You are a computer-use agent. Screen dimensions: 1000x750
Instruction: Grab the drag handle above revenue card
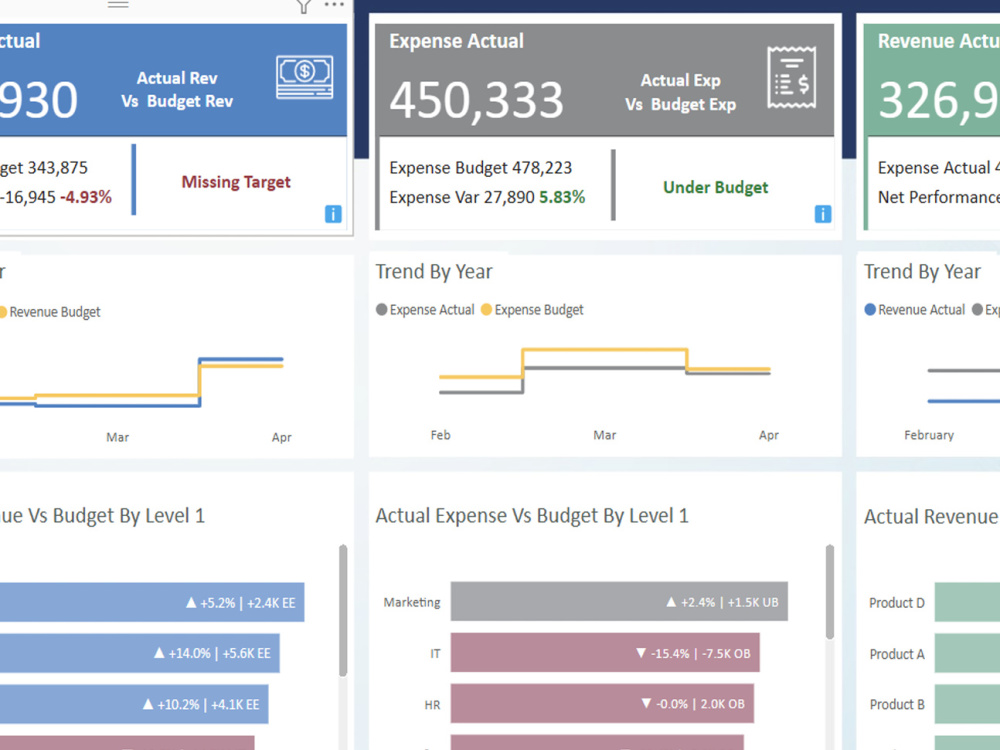click(x=118, y=4)
